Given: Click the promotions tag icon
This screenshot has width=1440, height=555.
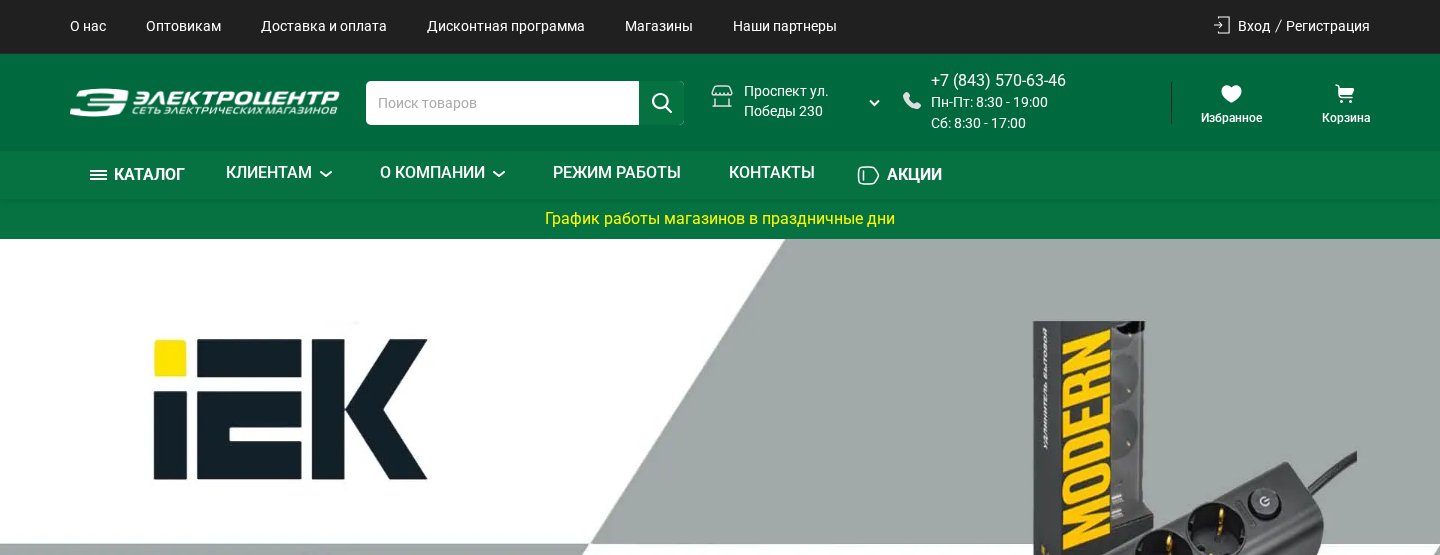Looking at the screenshot, I should point(868,175).
